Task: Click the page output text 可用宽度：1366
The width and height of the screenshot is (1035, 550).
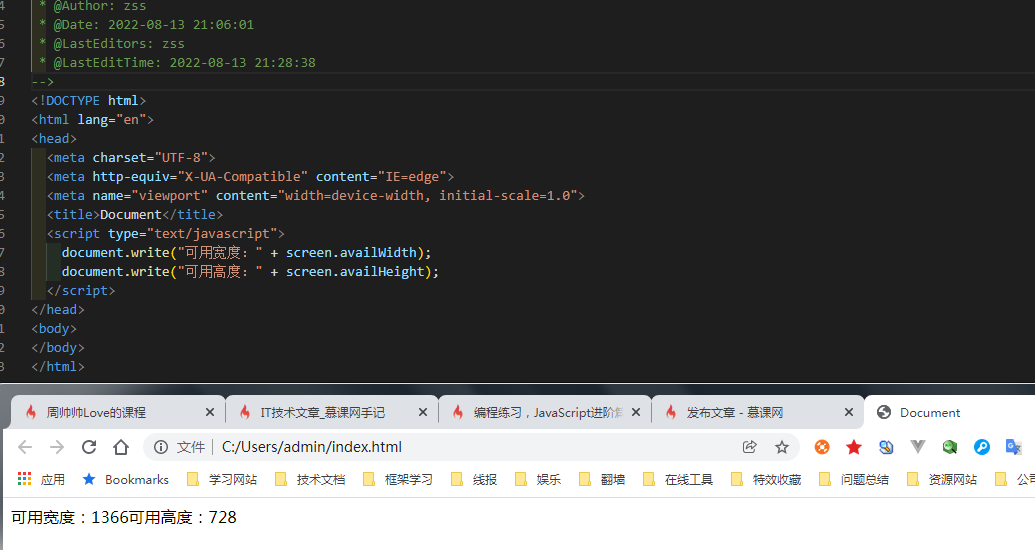Action: (x=70, y=517)
